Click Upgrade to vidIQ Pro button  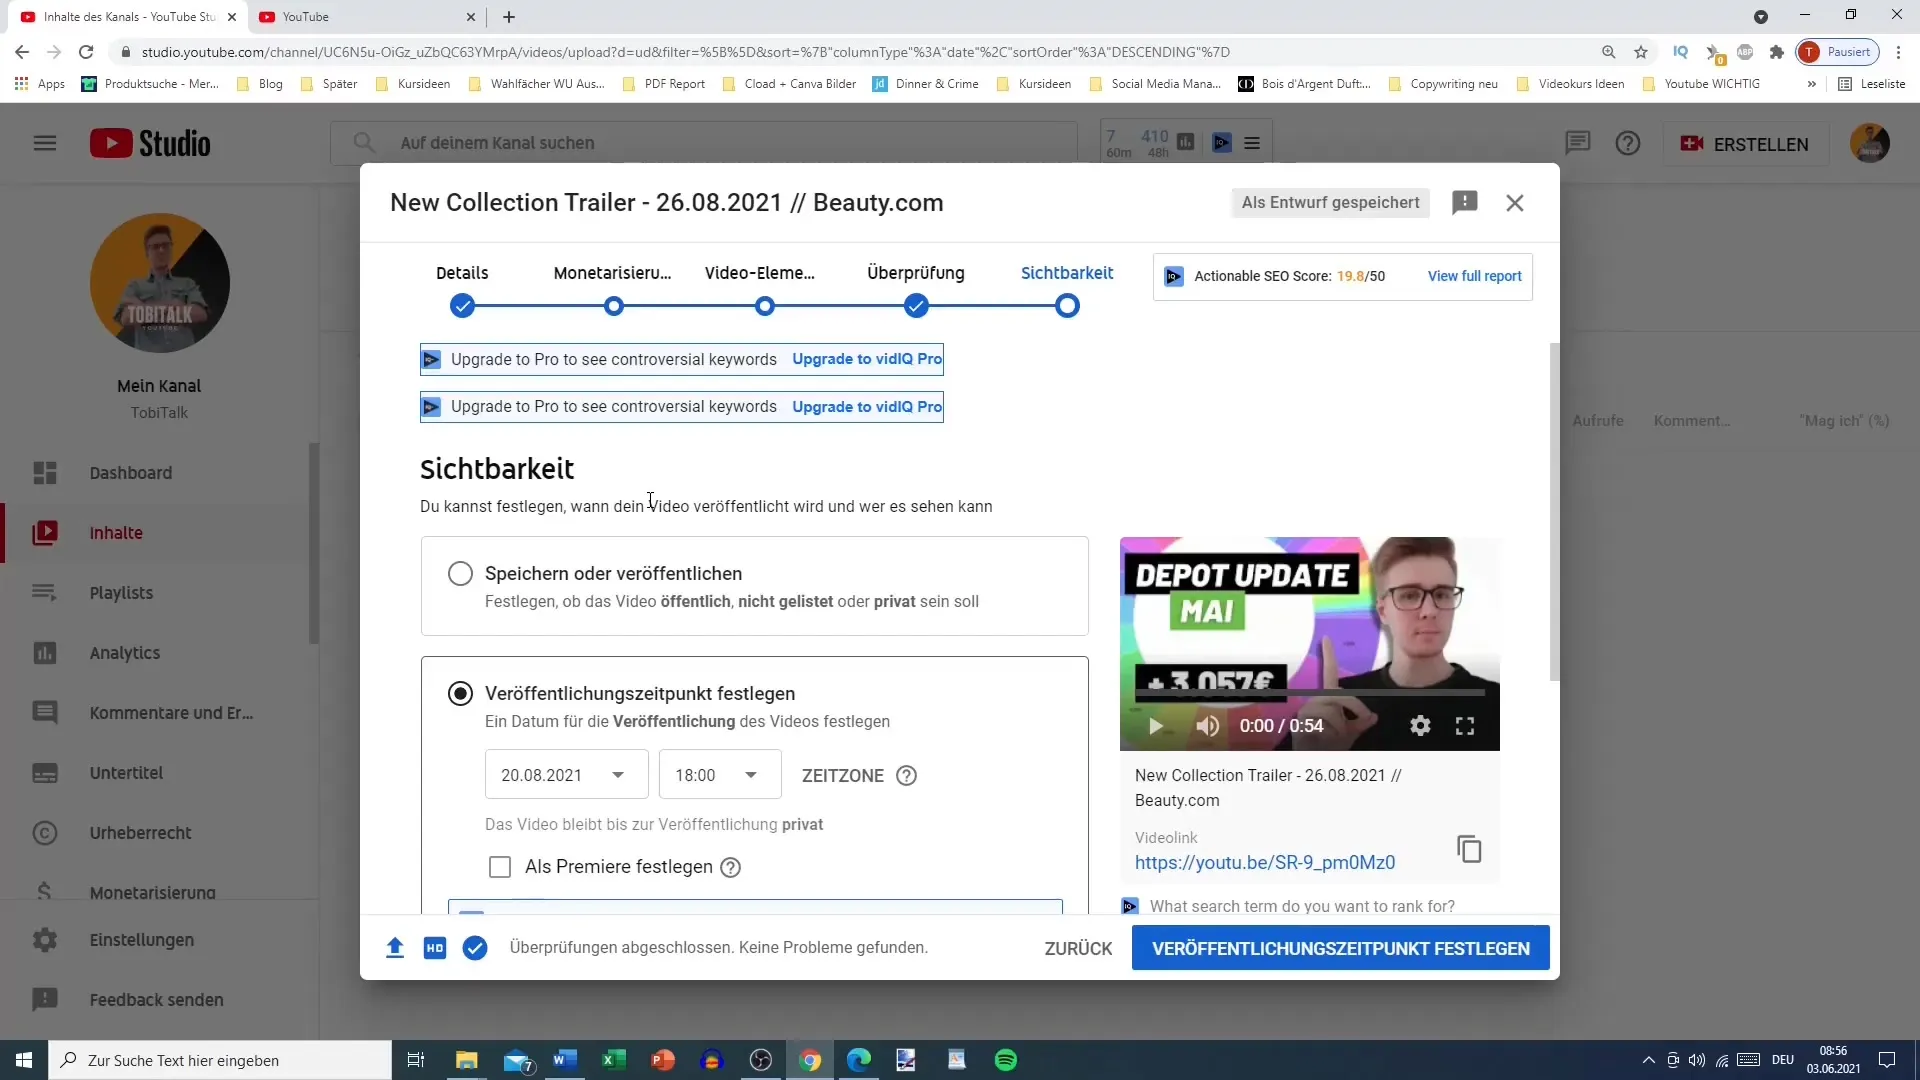pos(866,359)
